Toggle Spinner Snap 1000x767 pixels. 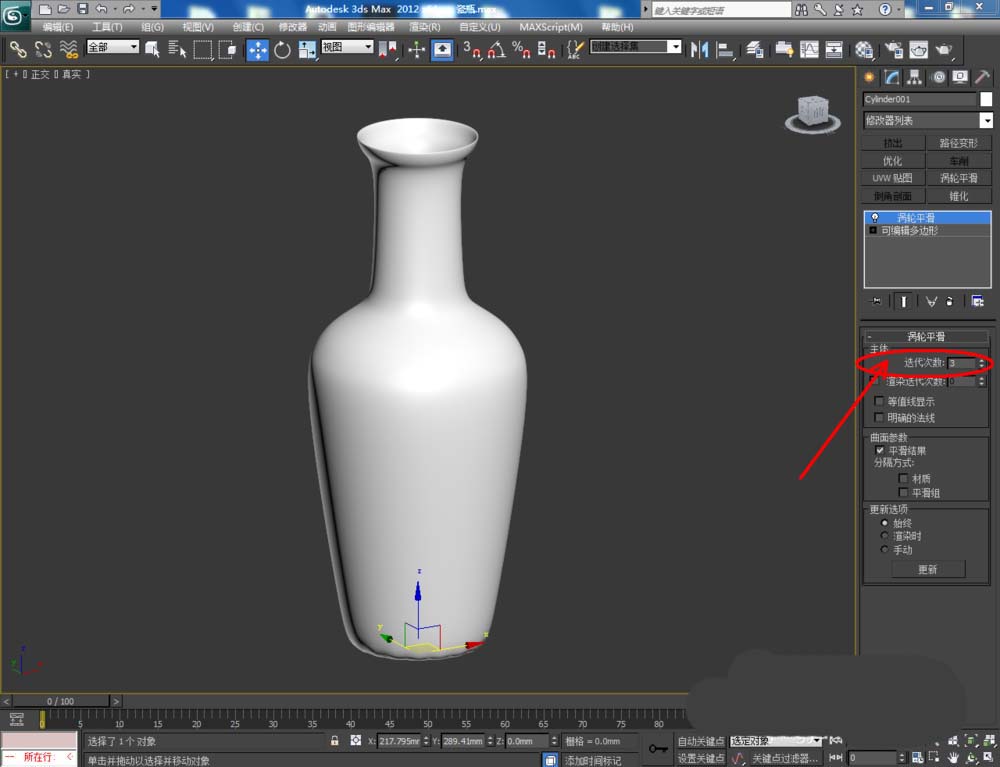(546, 49)
